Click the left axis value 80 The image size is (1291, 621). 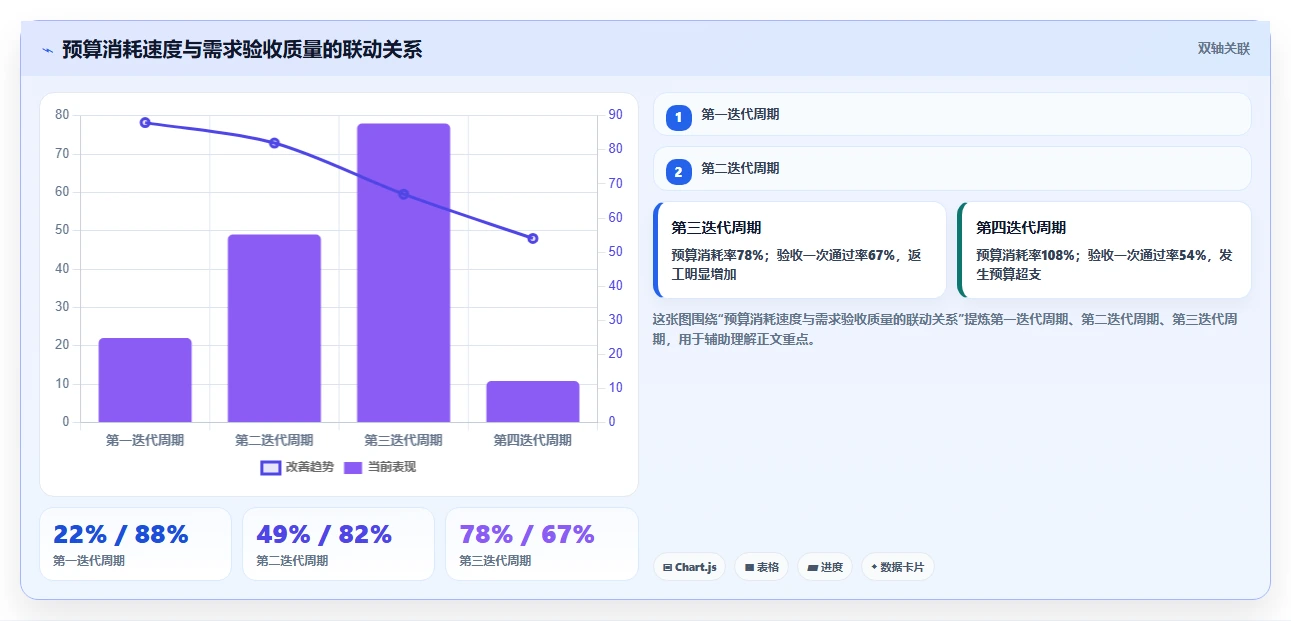(x=62, y=115)
